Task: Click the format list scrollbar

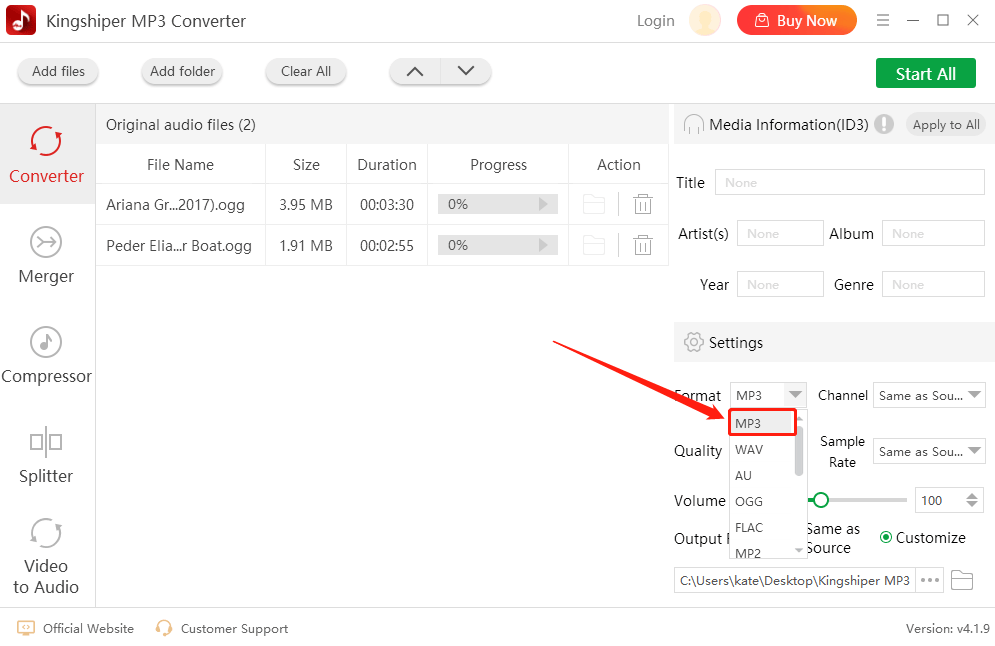Action: point(800,450)
